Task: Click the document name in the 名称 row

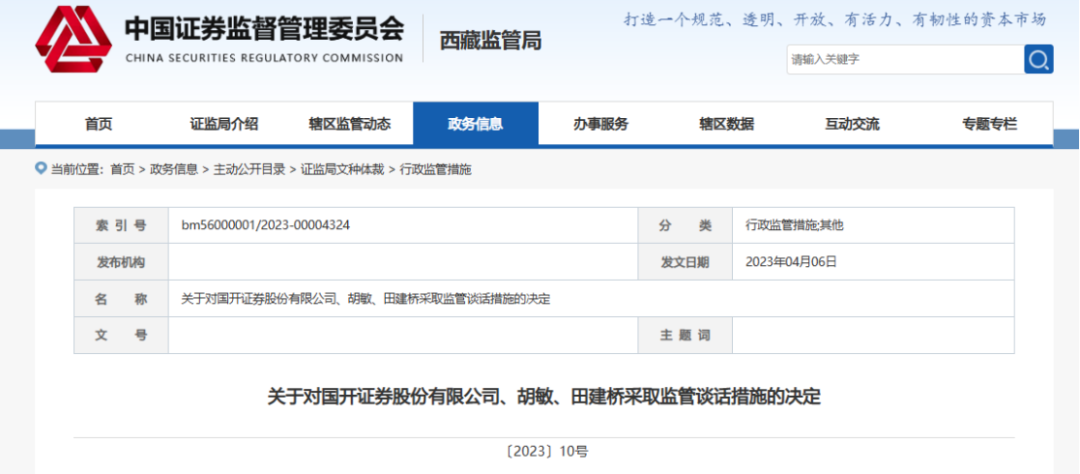Action: click(x=365, y=299)
